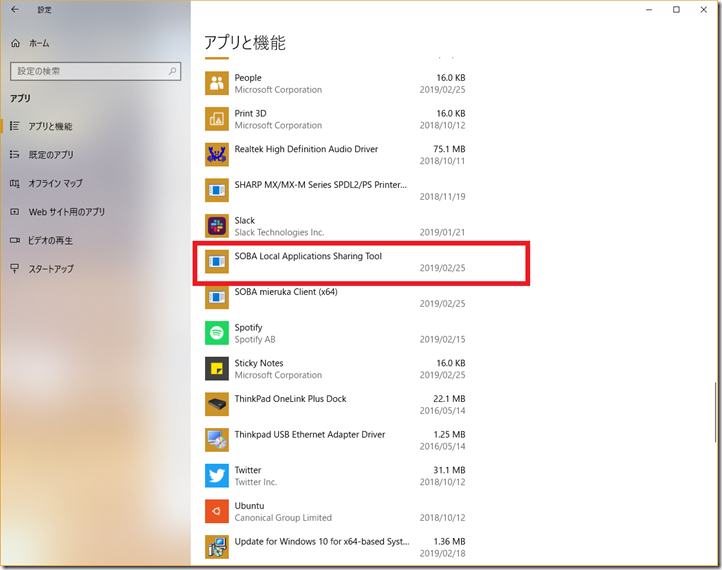
Task: Click Realtek High Definition Audio Driver text
Action: [306, 149]
